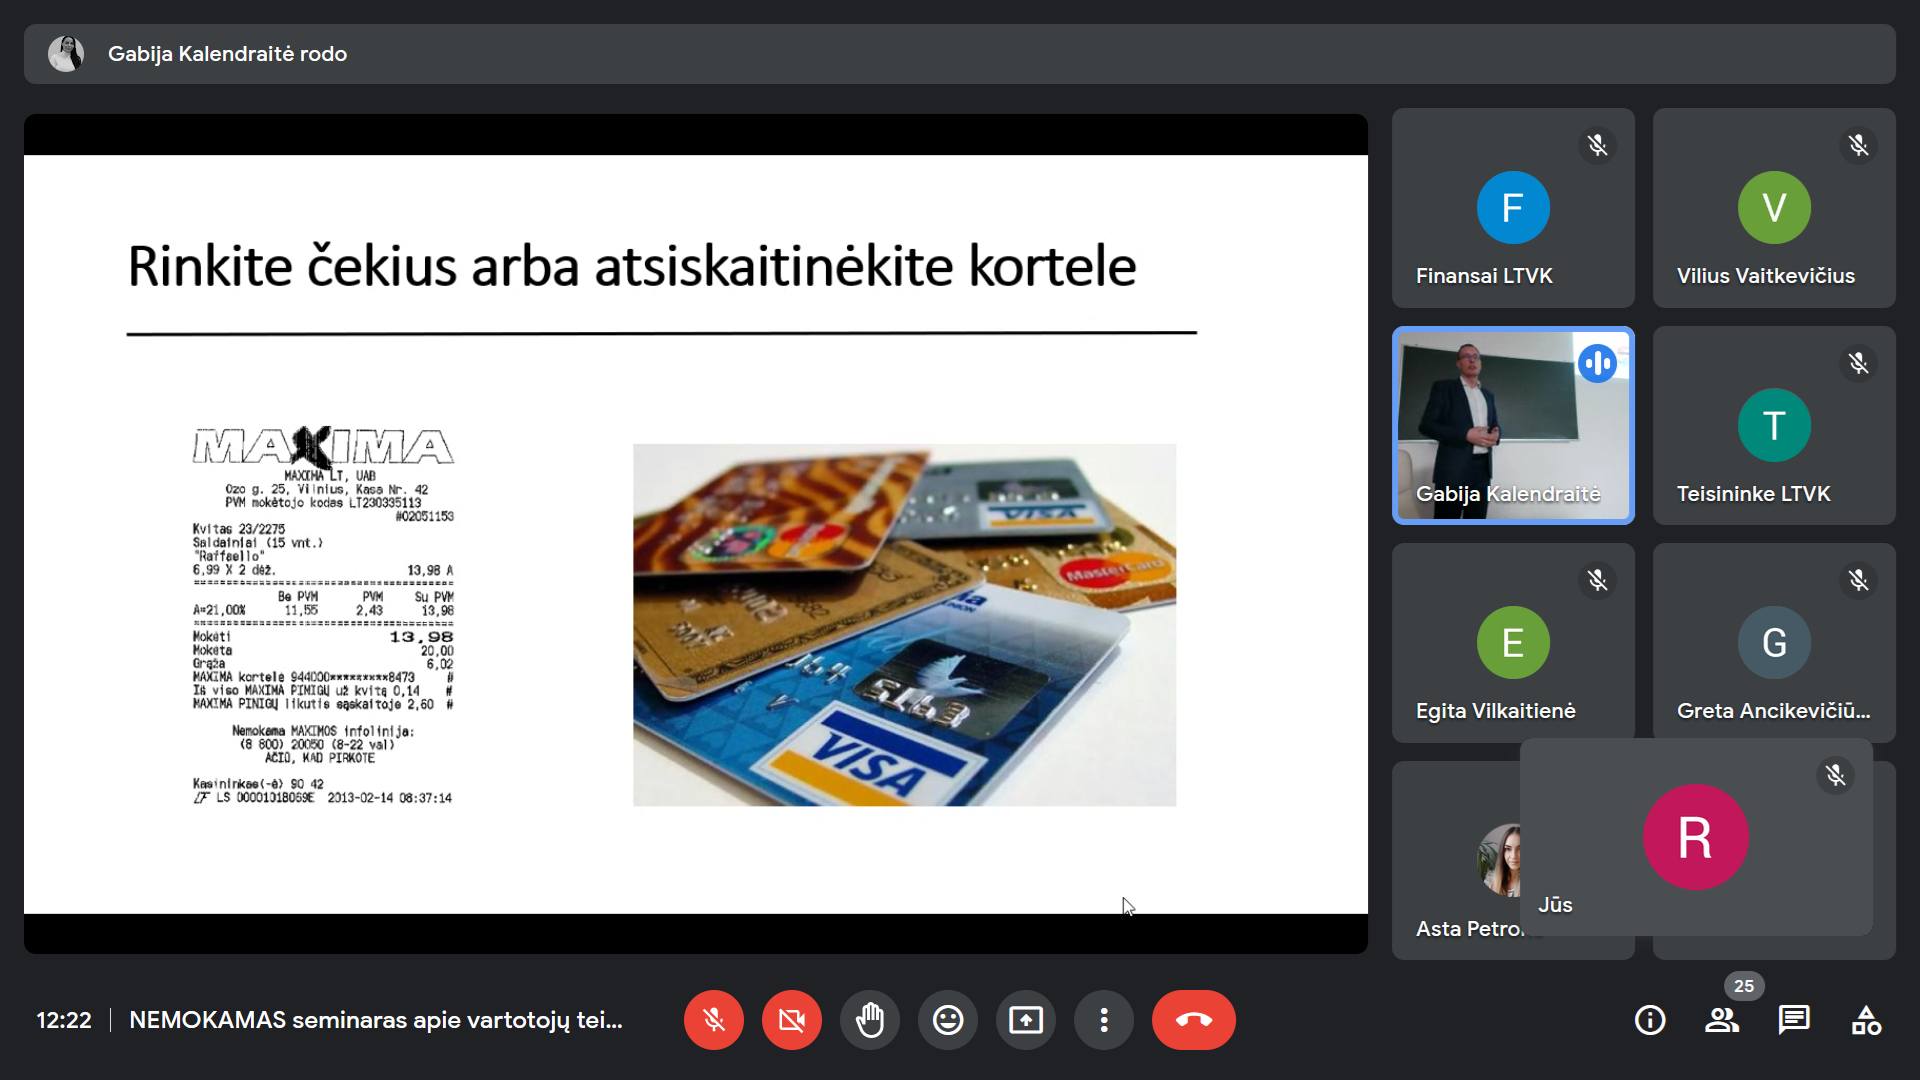
Task: Click your own self-view tile
Action: (x=1695, y=837)
